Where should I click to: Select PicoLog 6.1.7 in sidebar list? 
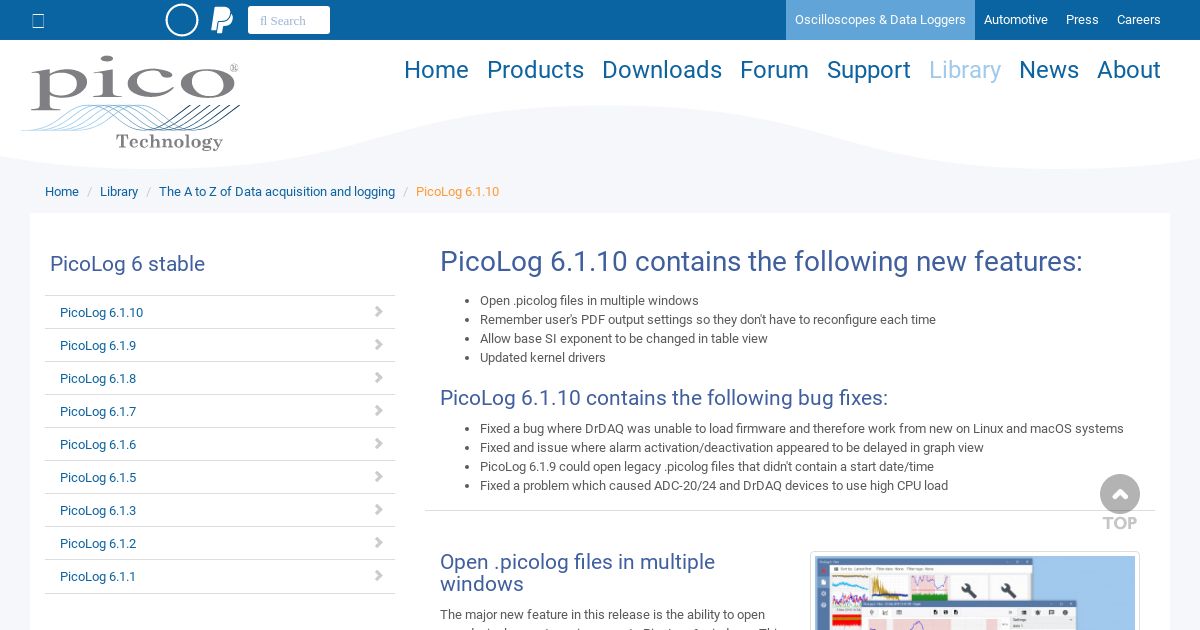click(220, 411)
